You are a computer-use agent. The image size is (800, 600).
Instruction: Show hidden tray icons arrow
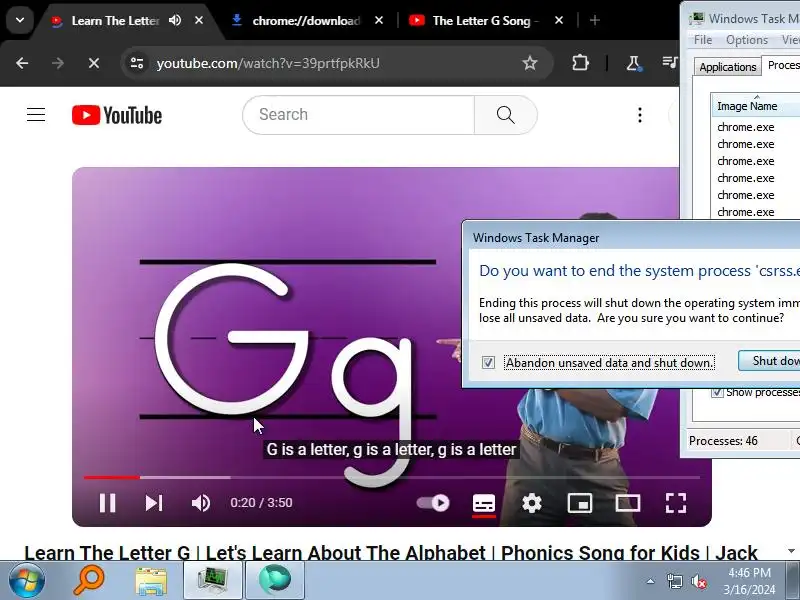click(x=651, y=581)
